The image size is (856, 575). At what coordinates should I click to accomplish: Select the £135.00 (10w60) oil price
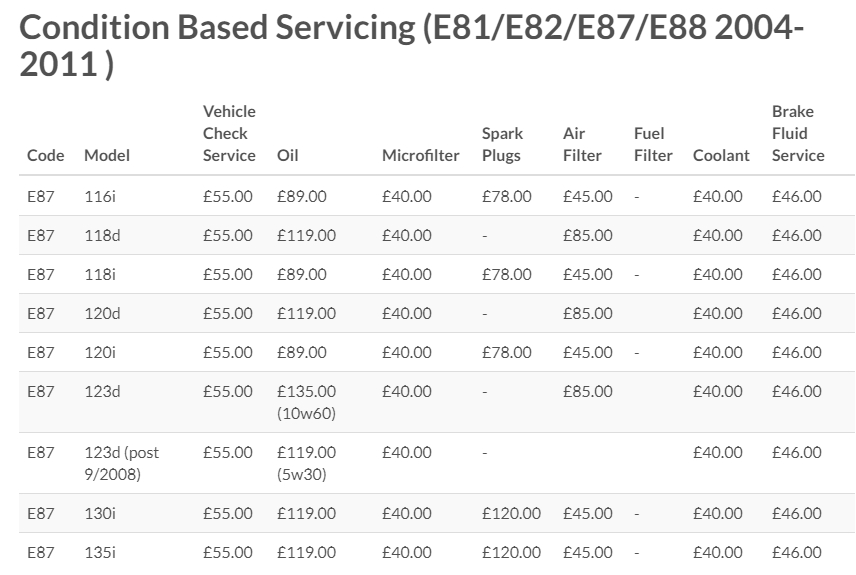306,402
